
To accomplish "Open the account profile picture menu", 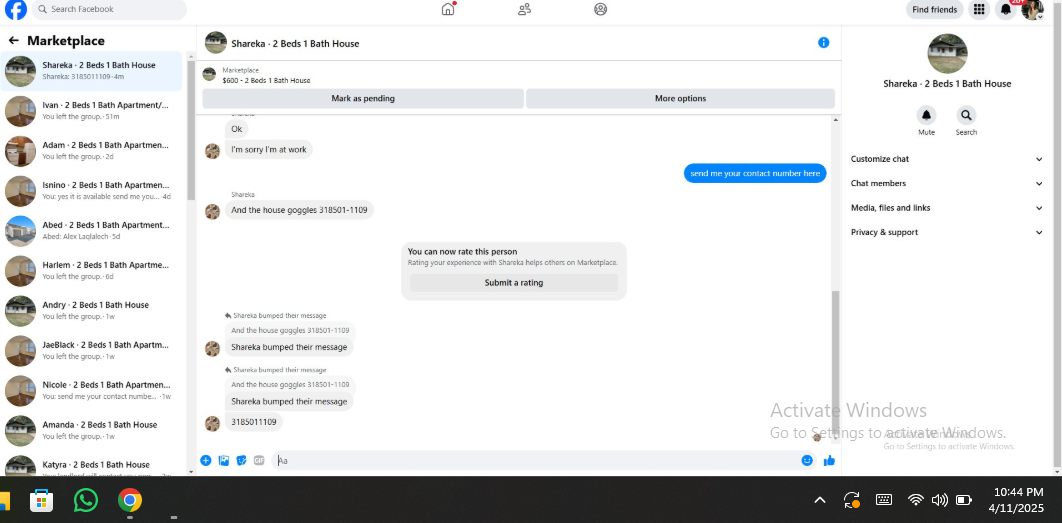I will click(1032, 9).
